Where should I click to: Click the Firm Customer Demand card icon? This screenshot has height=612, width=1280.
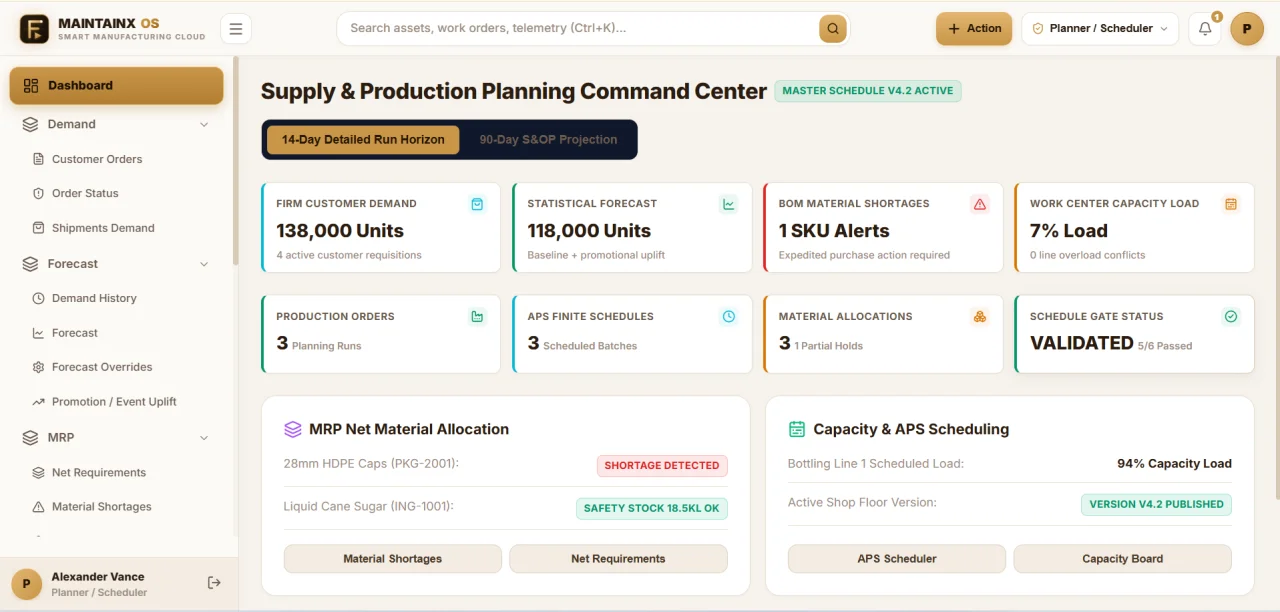(x=477, y=204)
